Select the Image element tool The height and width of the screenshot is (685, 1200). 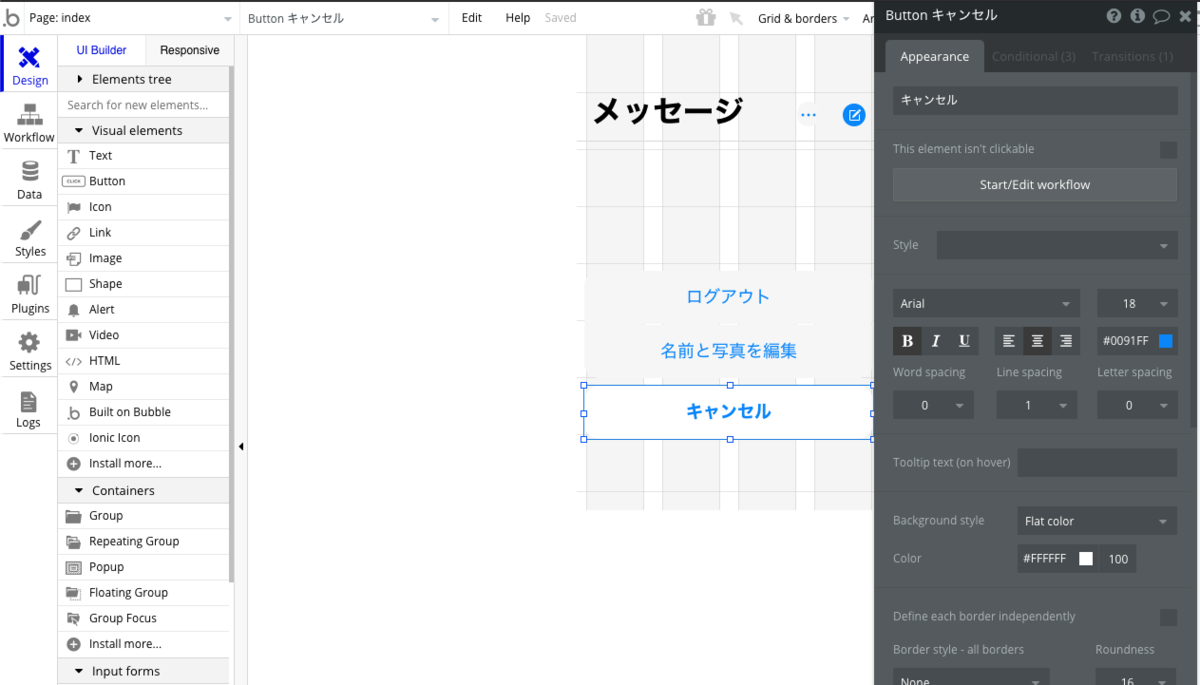pos(144,258)
